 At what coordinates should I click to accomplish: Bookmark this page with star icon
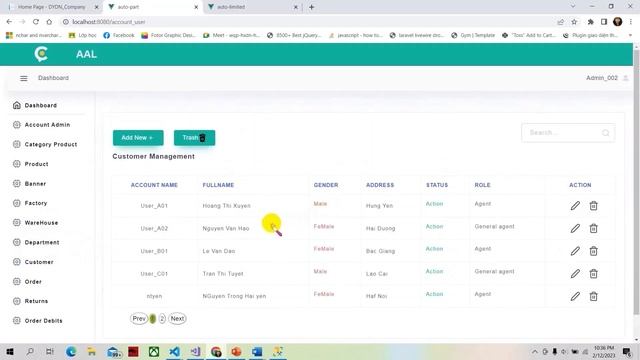coord(574,22)
